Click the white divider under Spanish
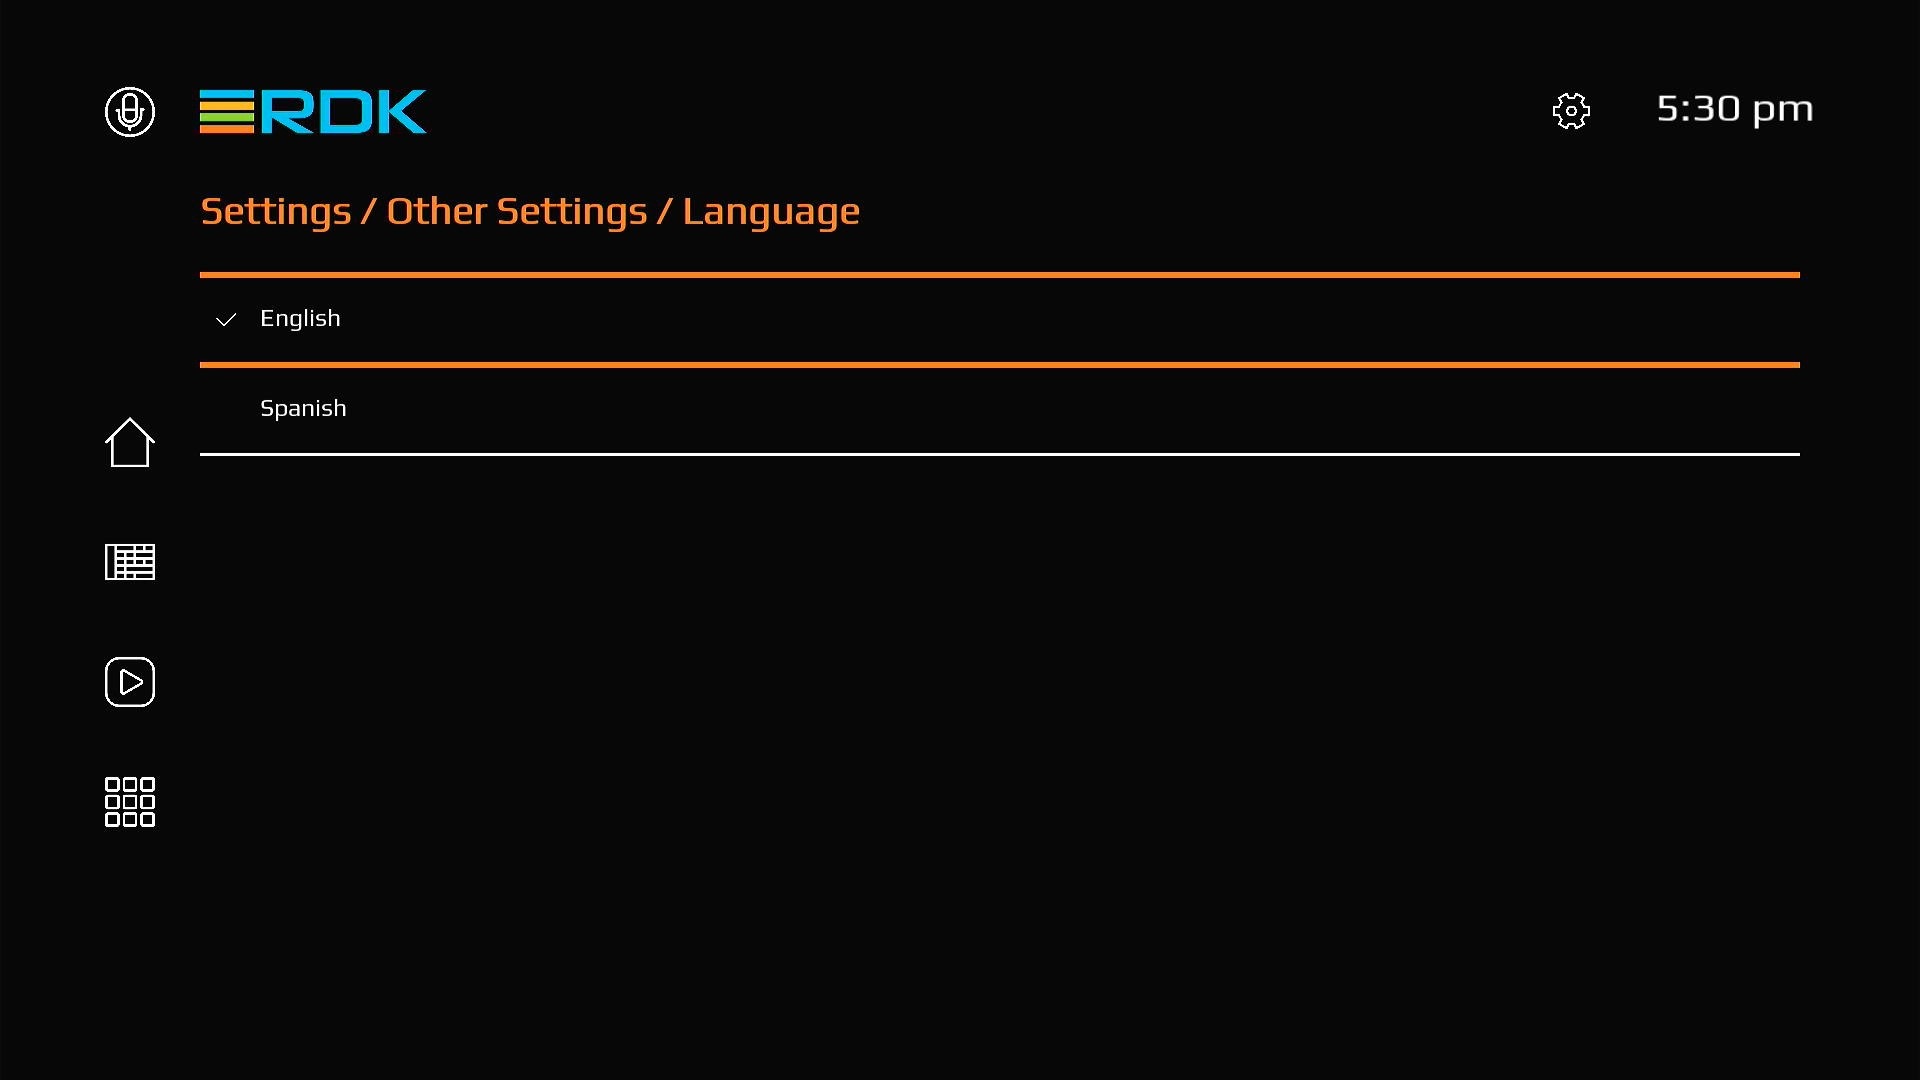The width and height of the screenshot is (1920, 1080). pyautogui.click(x=1000, y=454)
